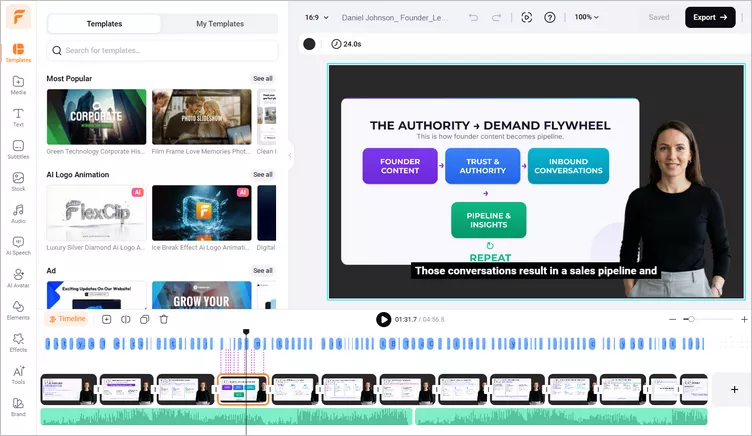Open the Brand panel
752x436 pixels.
(18, 407)
